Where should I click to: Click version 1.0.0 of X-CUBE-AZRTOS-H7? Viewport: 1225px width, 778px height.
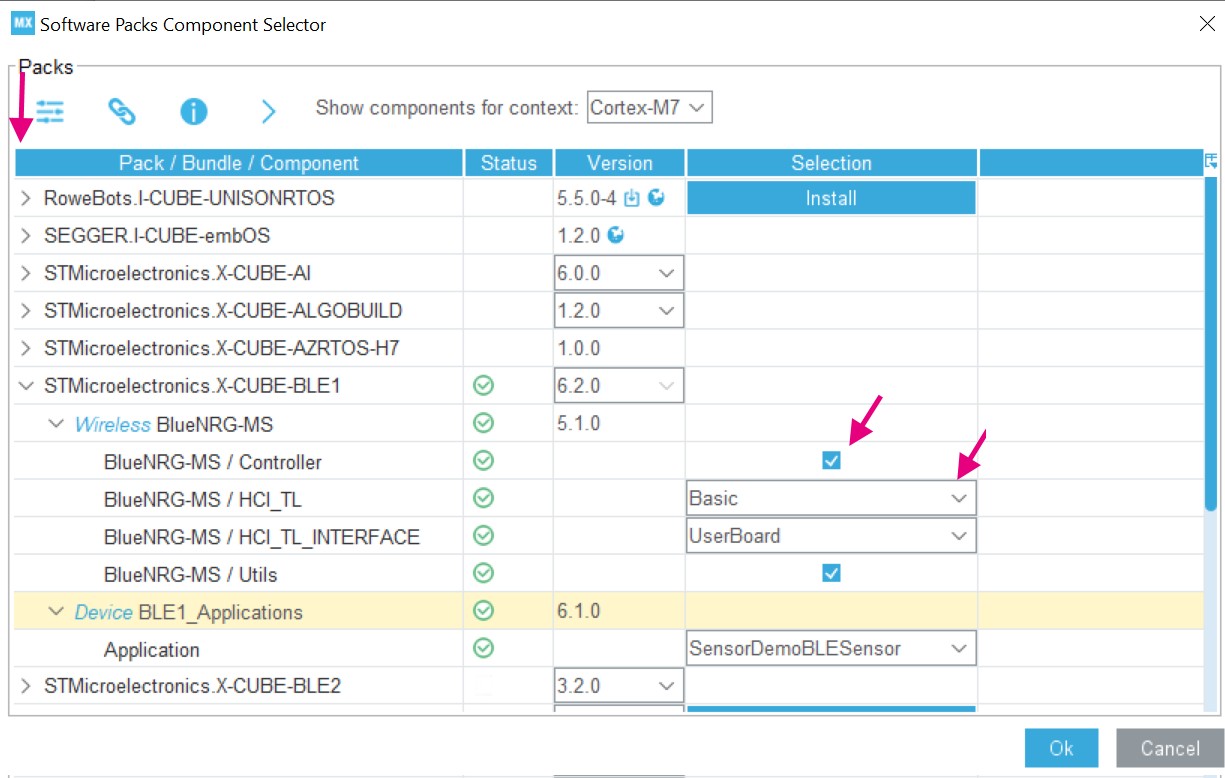point(579,348)
